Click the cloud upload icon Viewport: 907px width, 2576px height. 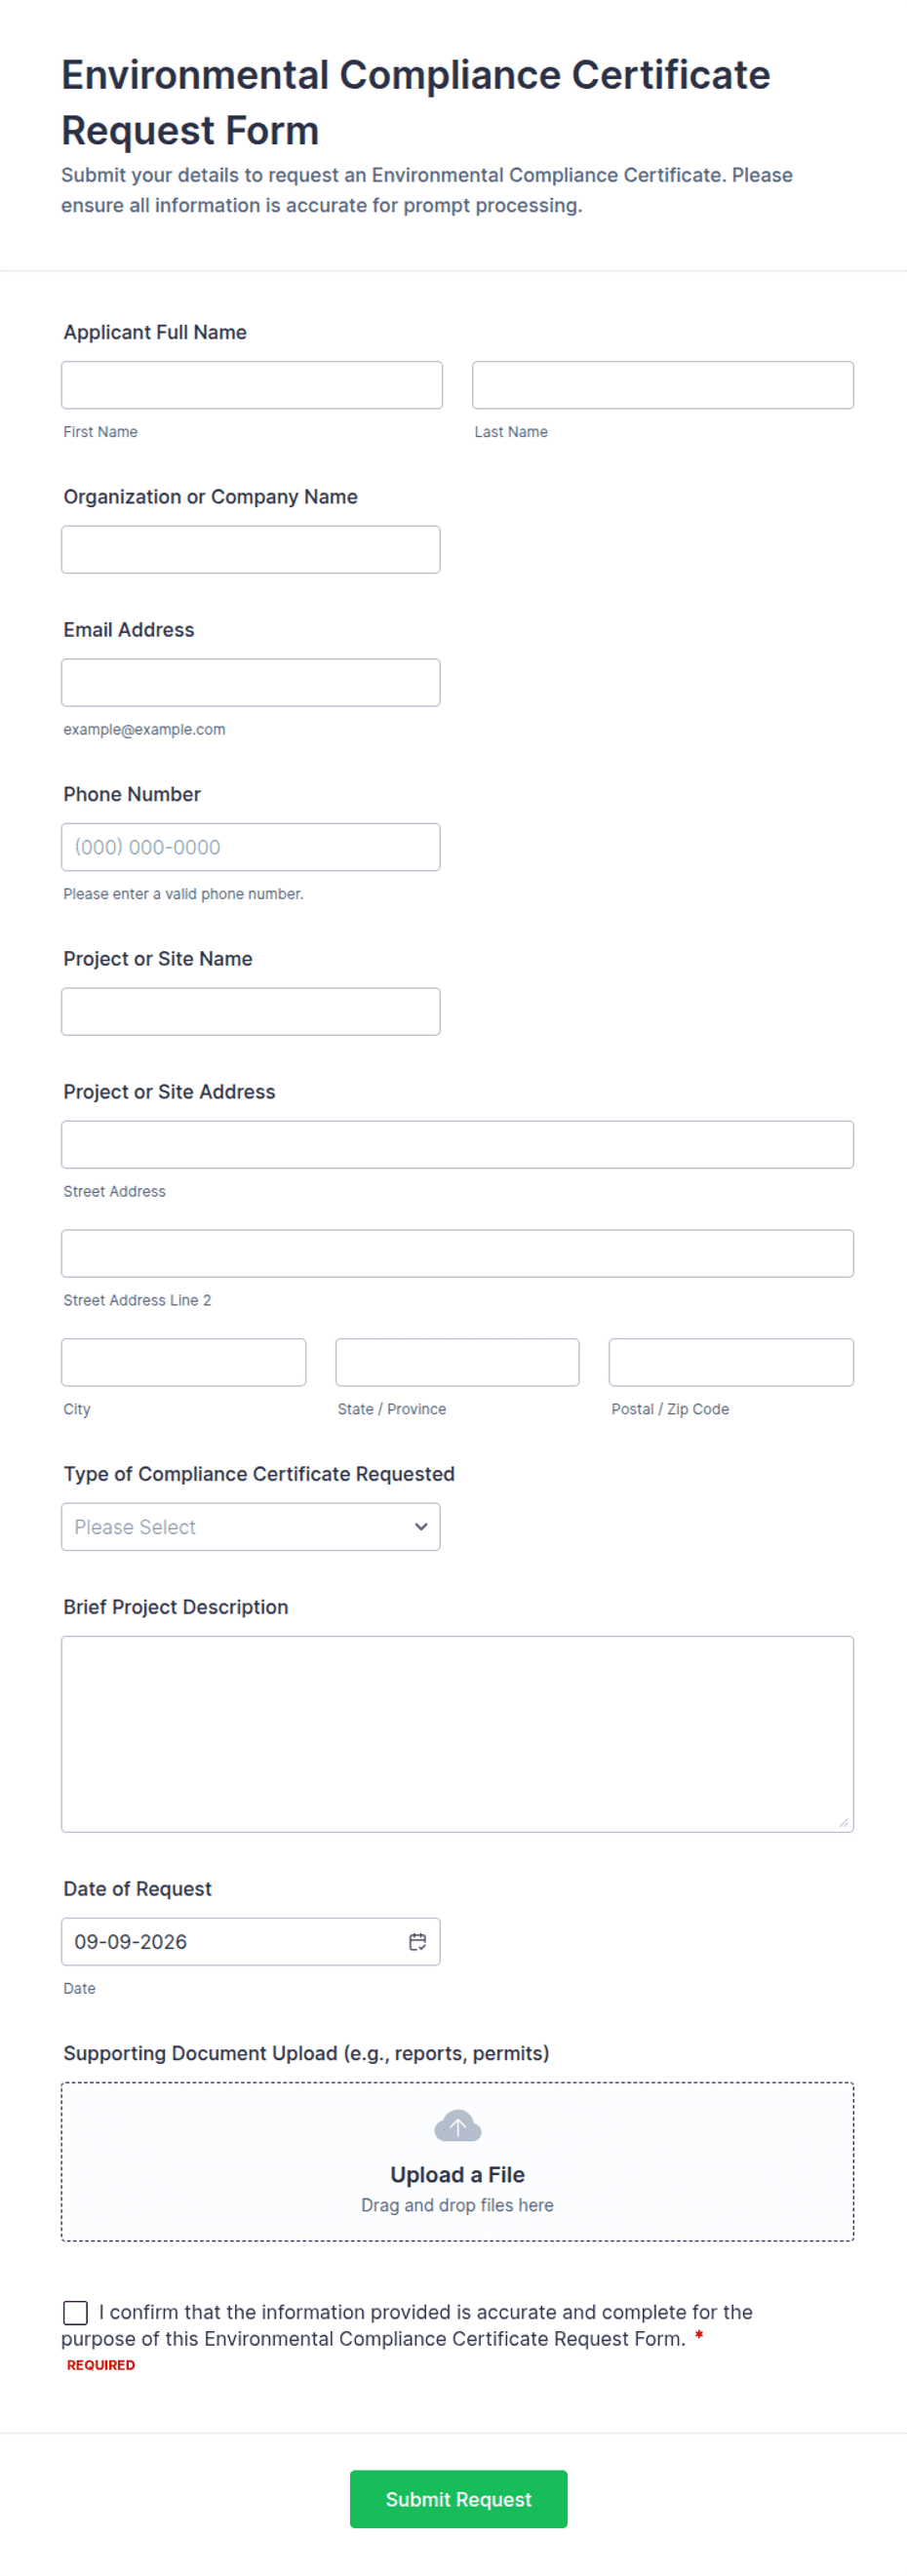coord(457,2126)
